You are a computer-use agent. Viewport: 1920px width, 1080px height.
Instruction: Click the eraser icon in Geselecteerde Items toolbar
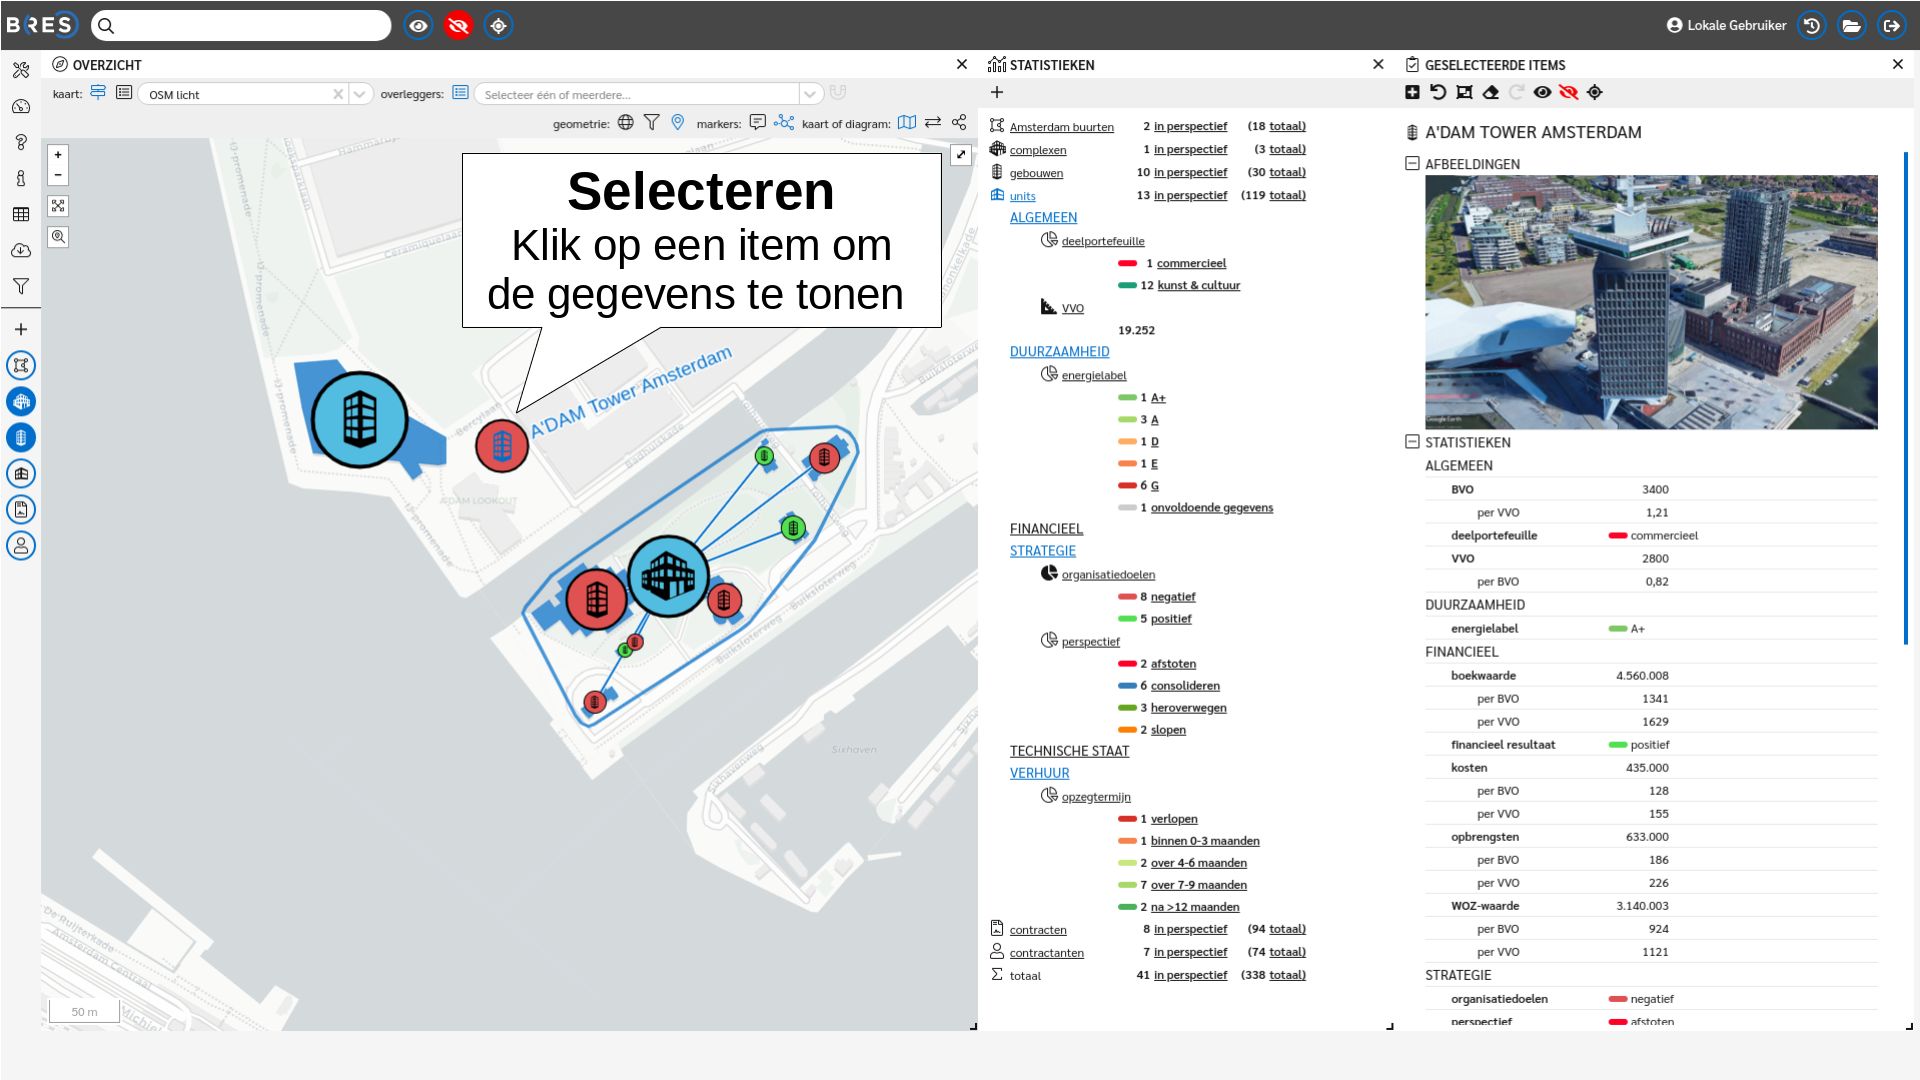click(1490, 93)
